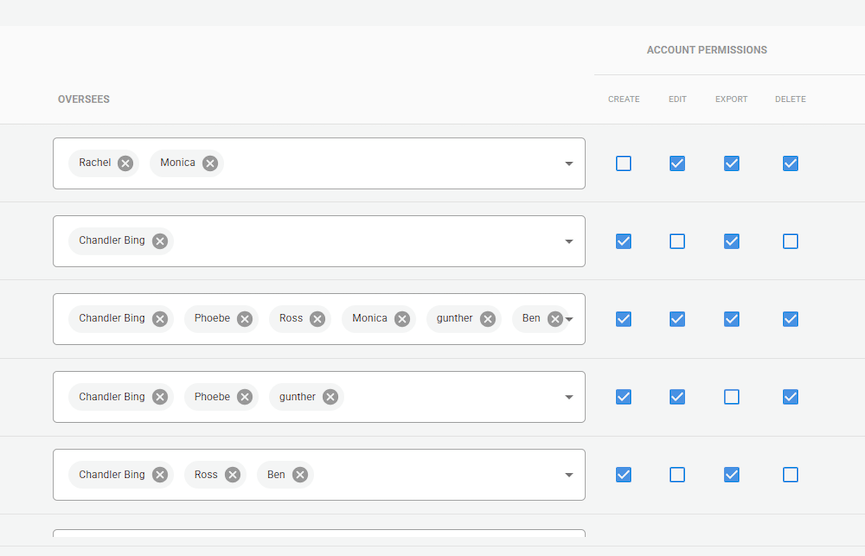Uncheck Export in Chandler, Ross, Ben row
This screenshot has width=865, height=556.
tap(731, 475)
